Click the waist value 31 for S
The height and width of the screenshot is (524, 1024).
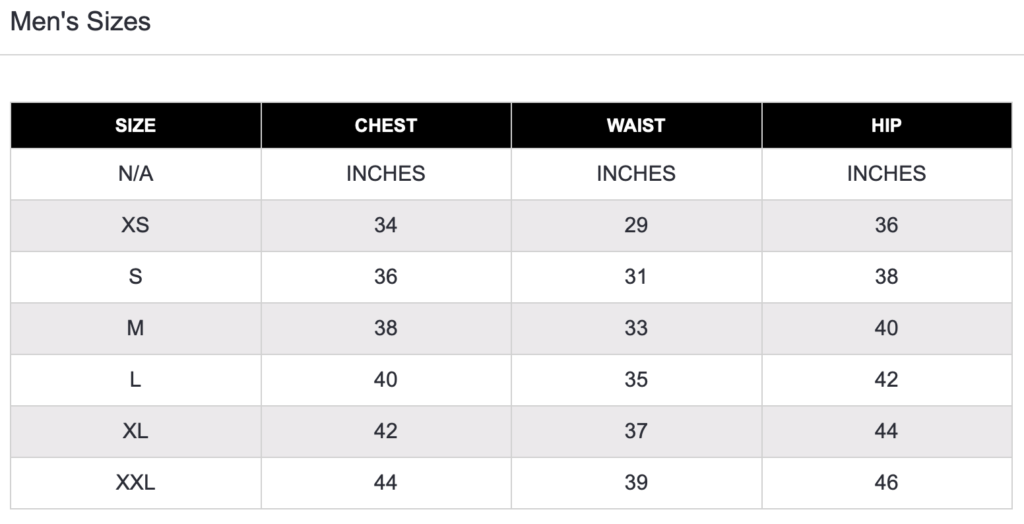click(636, 277)
